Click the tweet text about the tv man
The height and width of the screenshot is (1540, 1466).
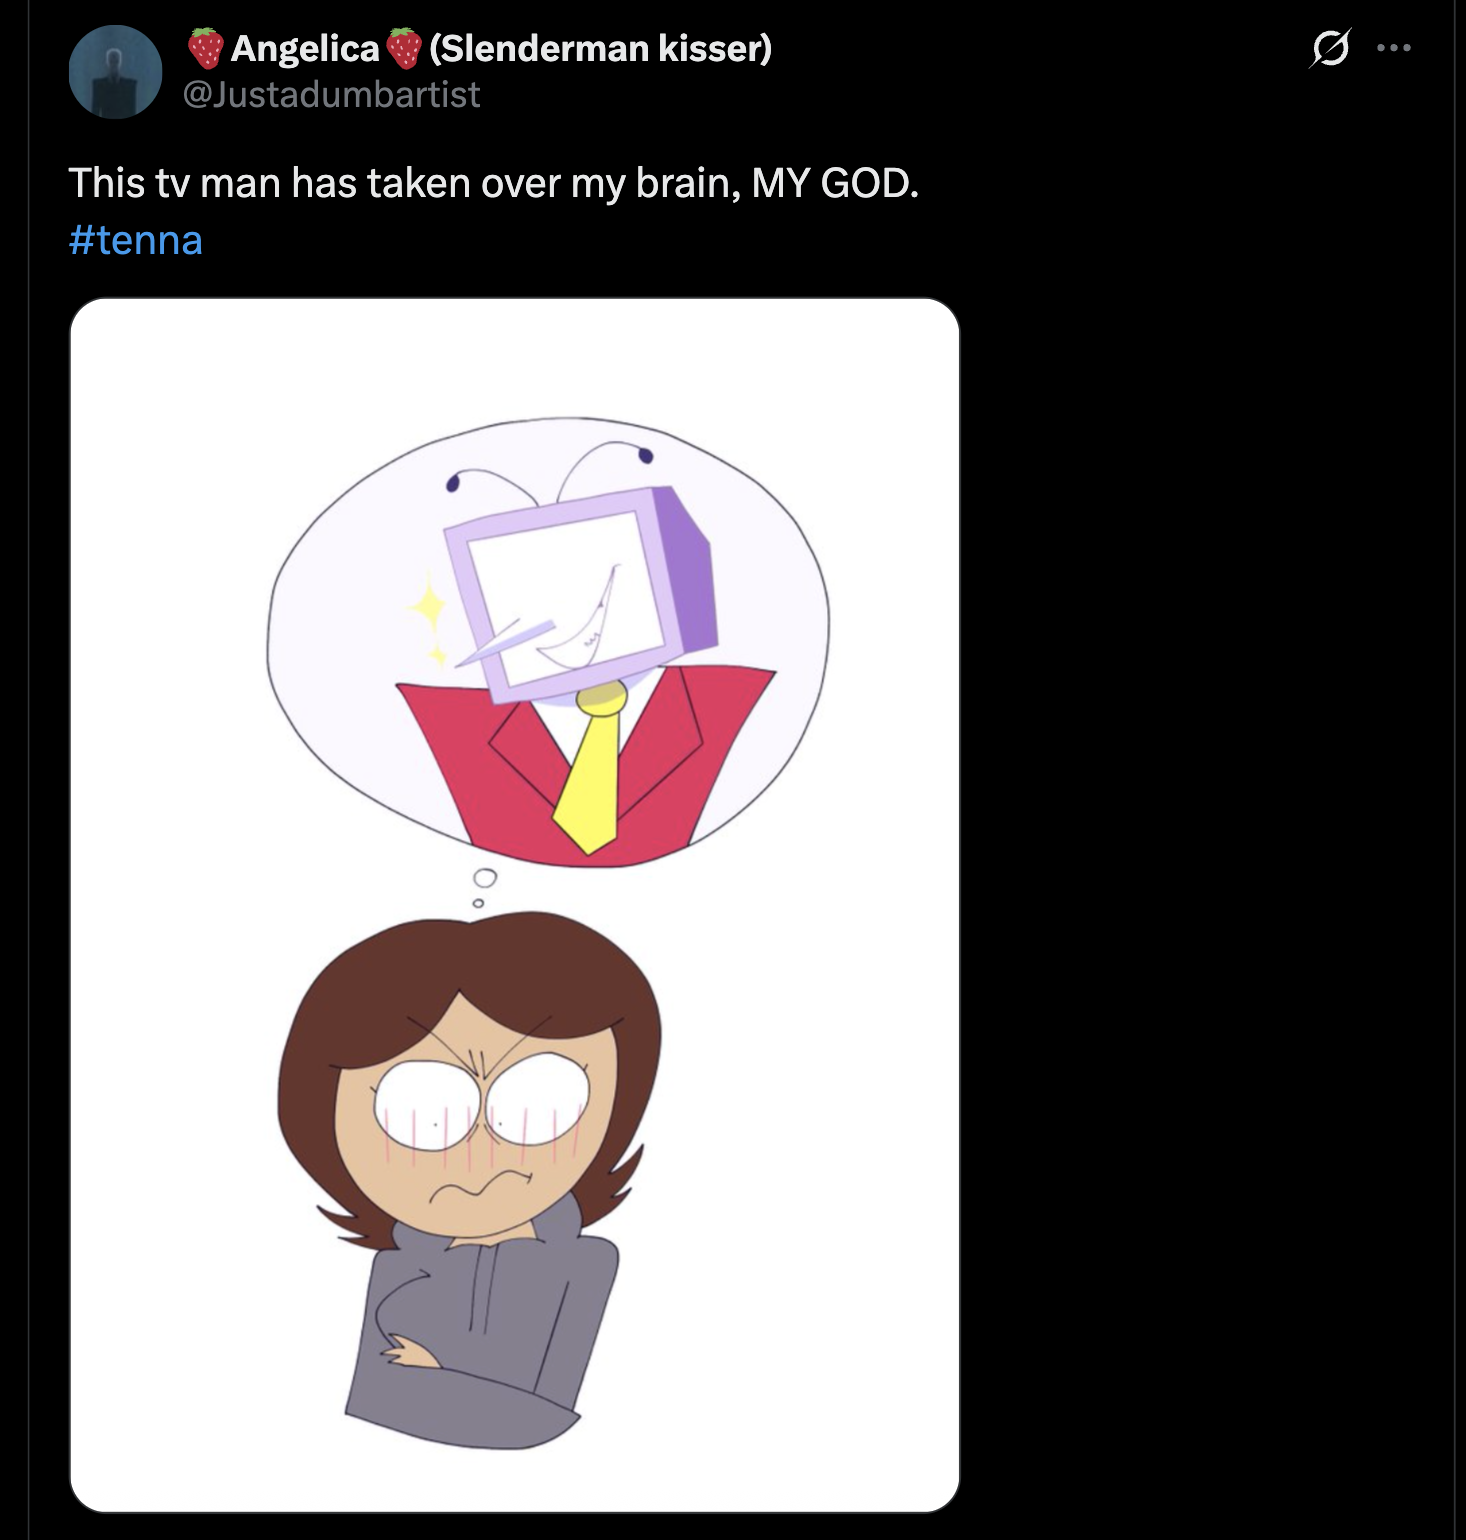click(x=400, y=183)
